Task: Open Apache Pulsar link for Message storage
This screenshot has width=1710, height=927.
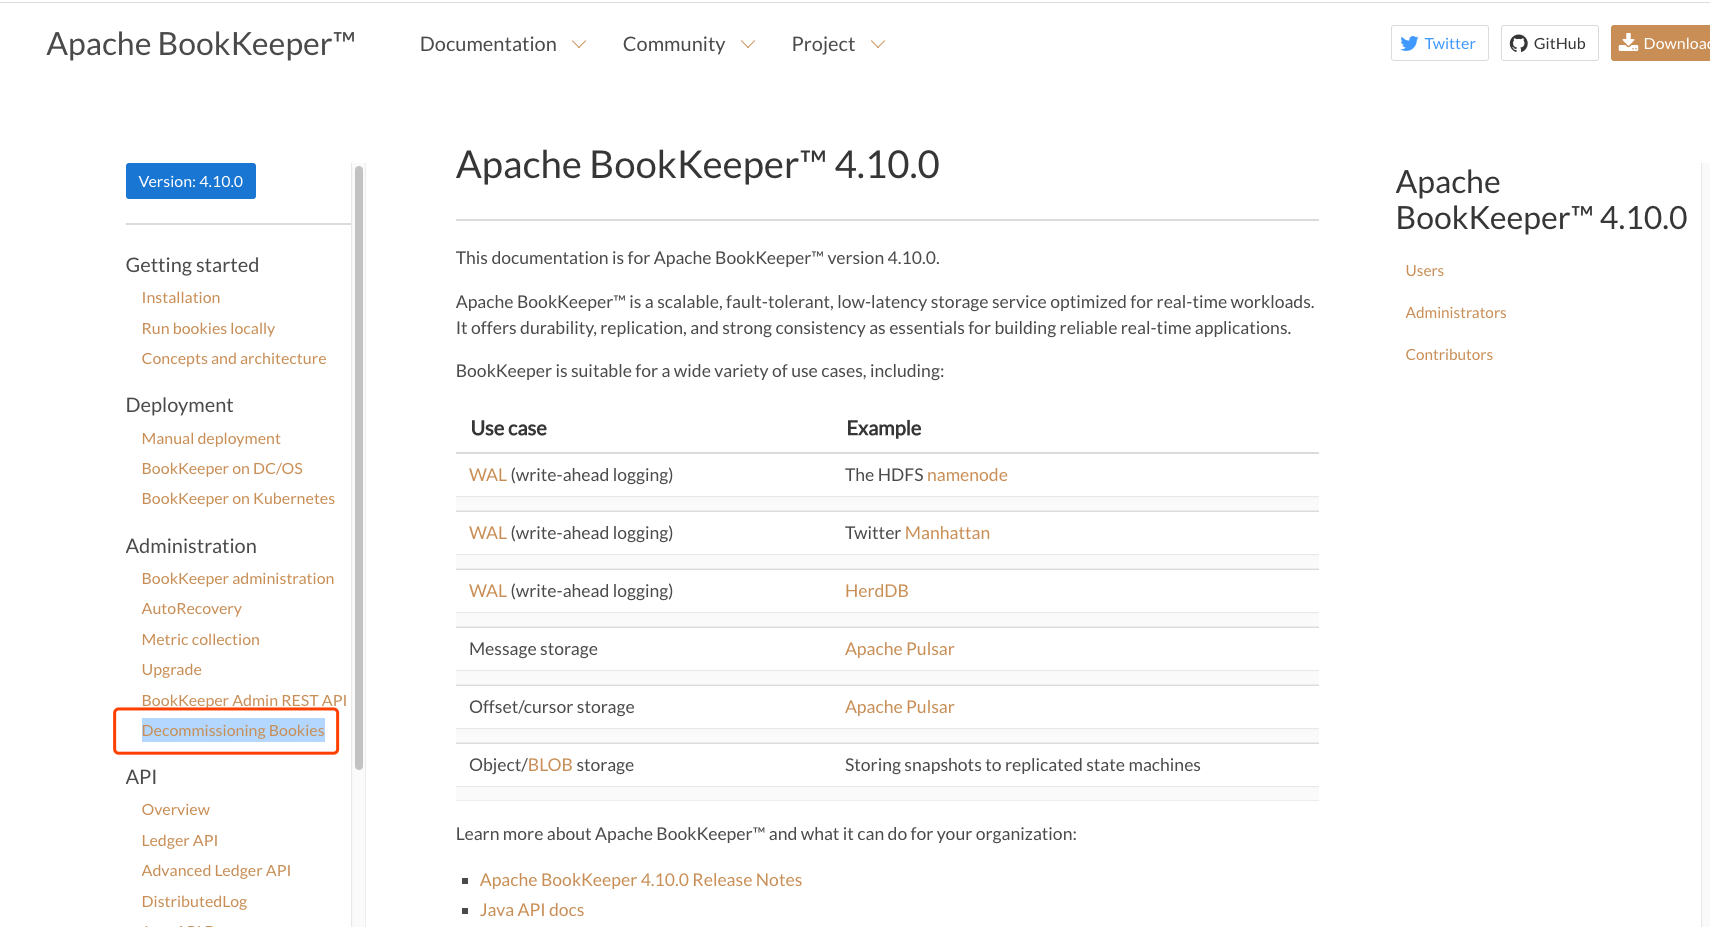Action: [900, 649]
